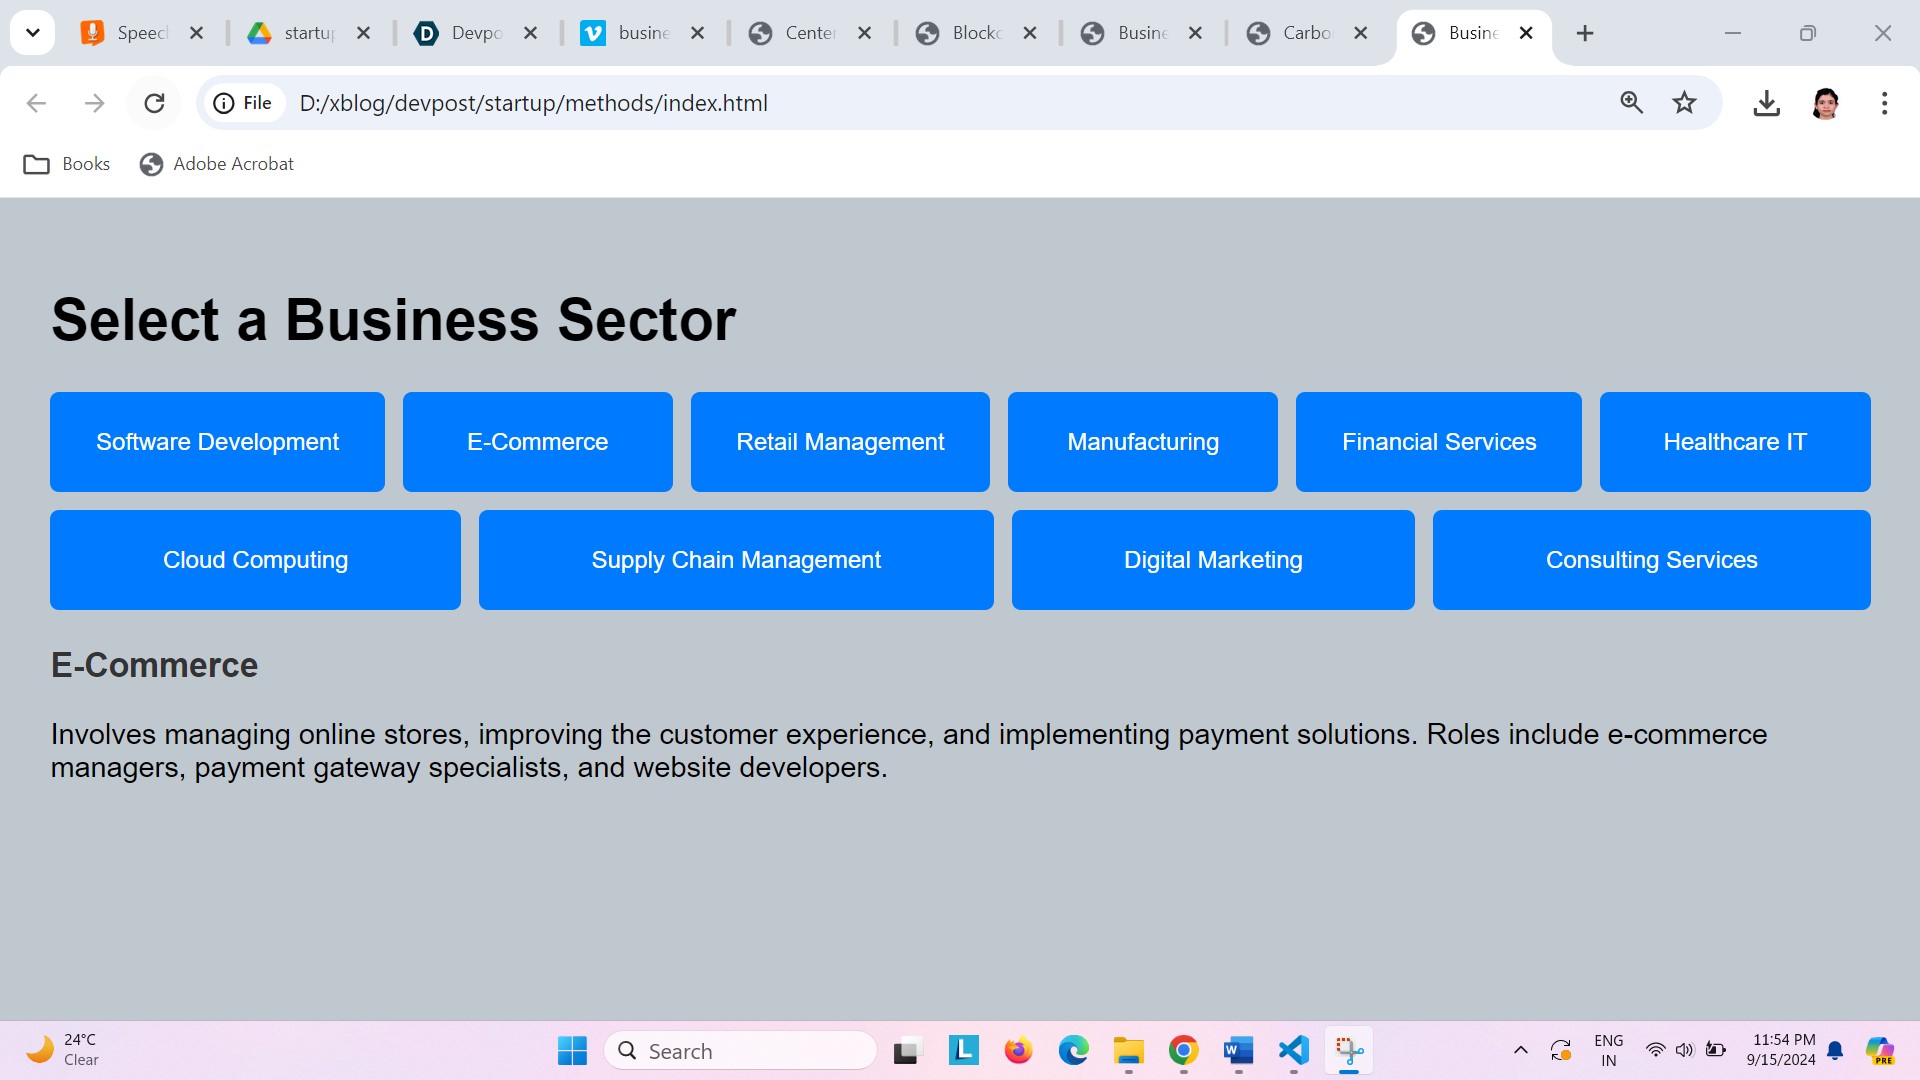The image size is (1920, 1080).
Task: Bookmark this page with the star icon
Action: point(1684,103)
